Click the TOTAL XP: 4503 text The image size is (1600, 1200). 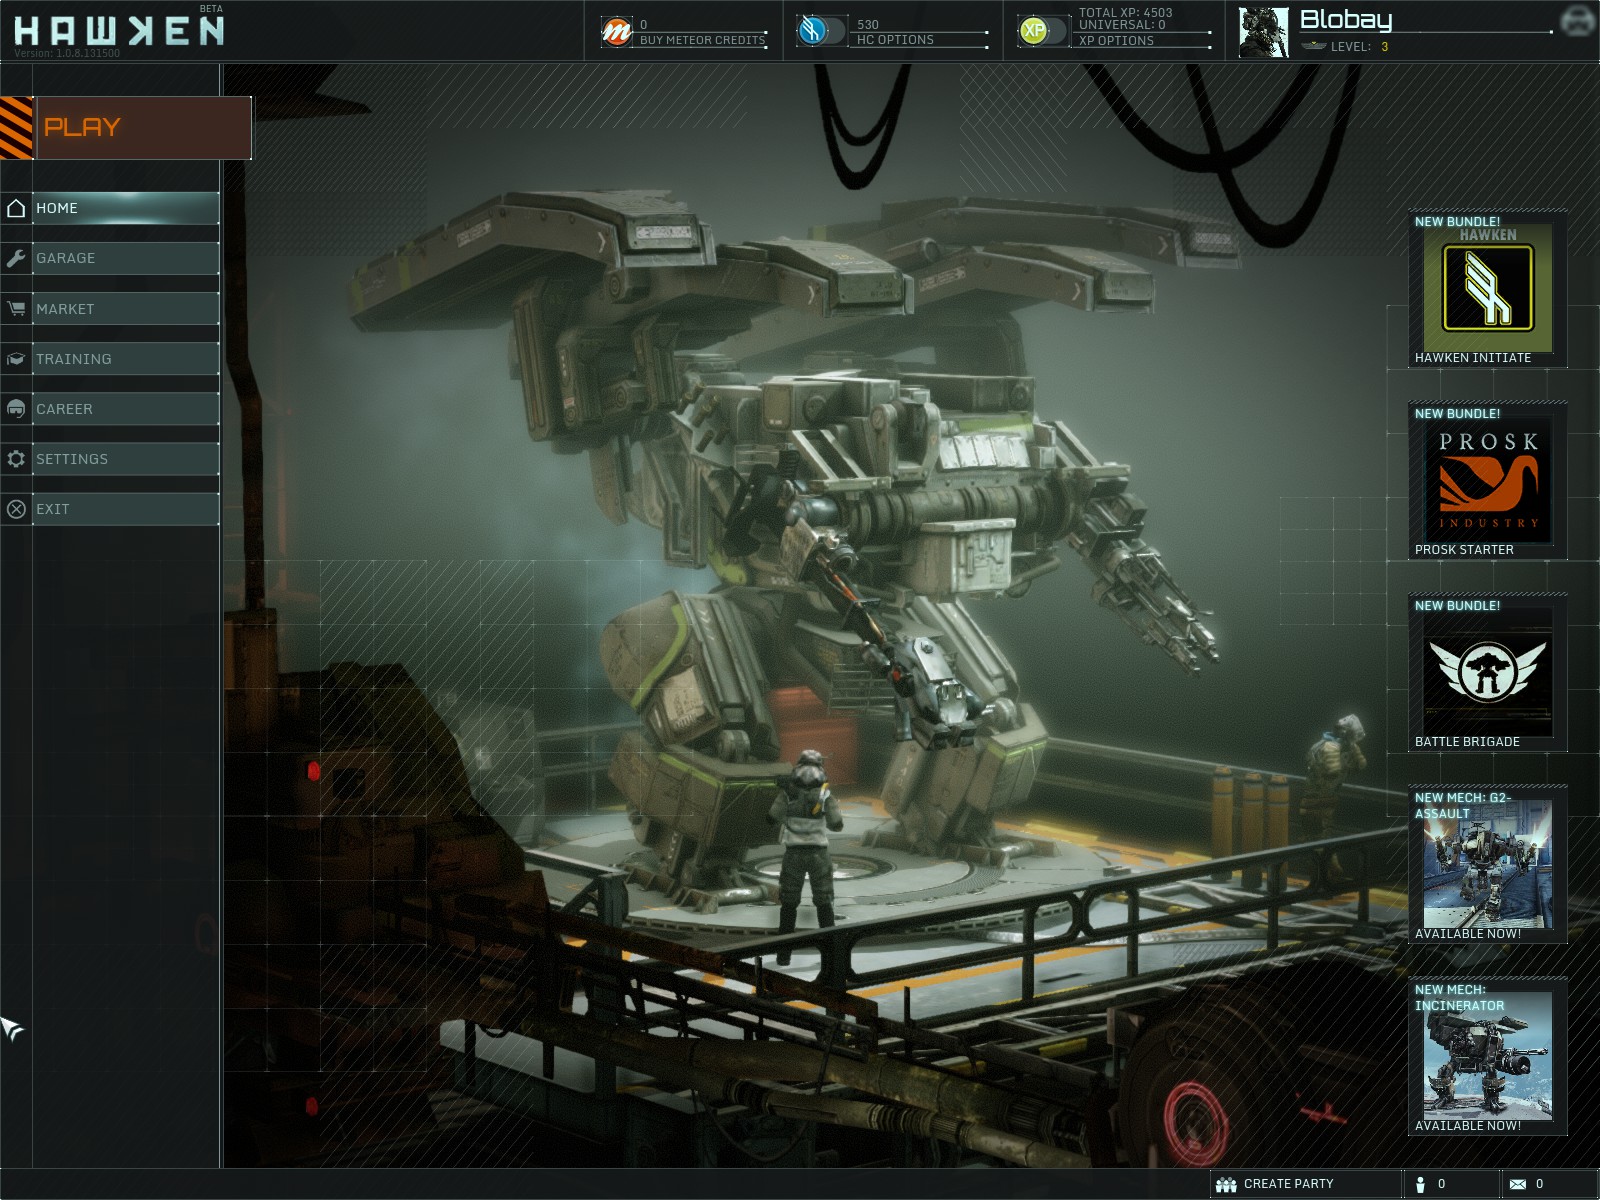pyautogui.click(x=1125, y=13)
